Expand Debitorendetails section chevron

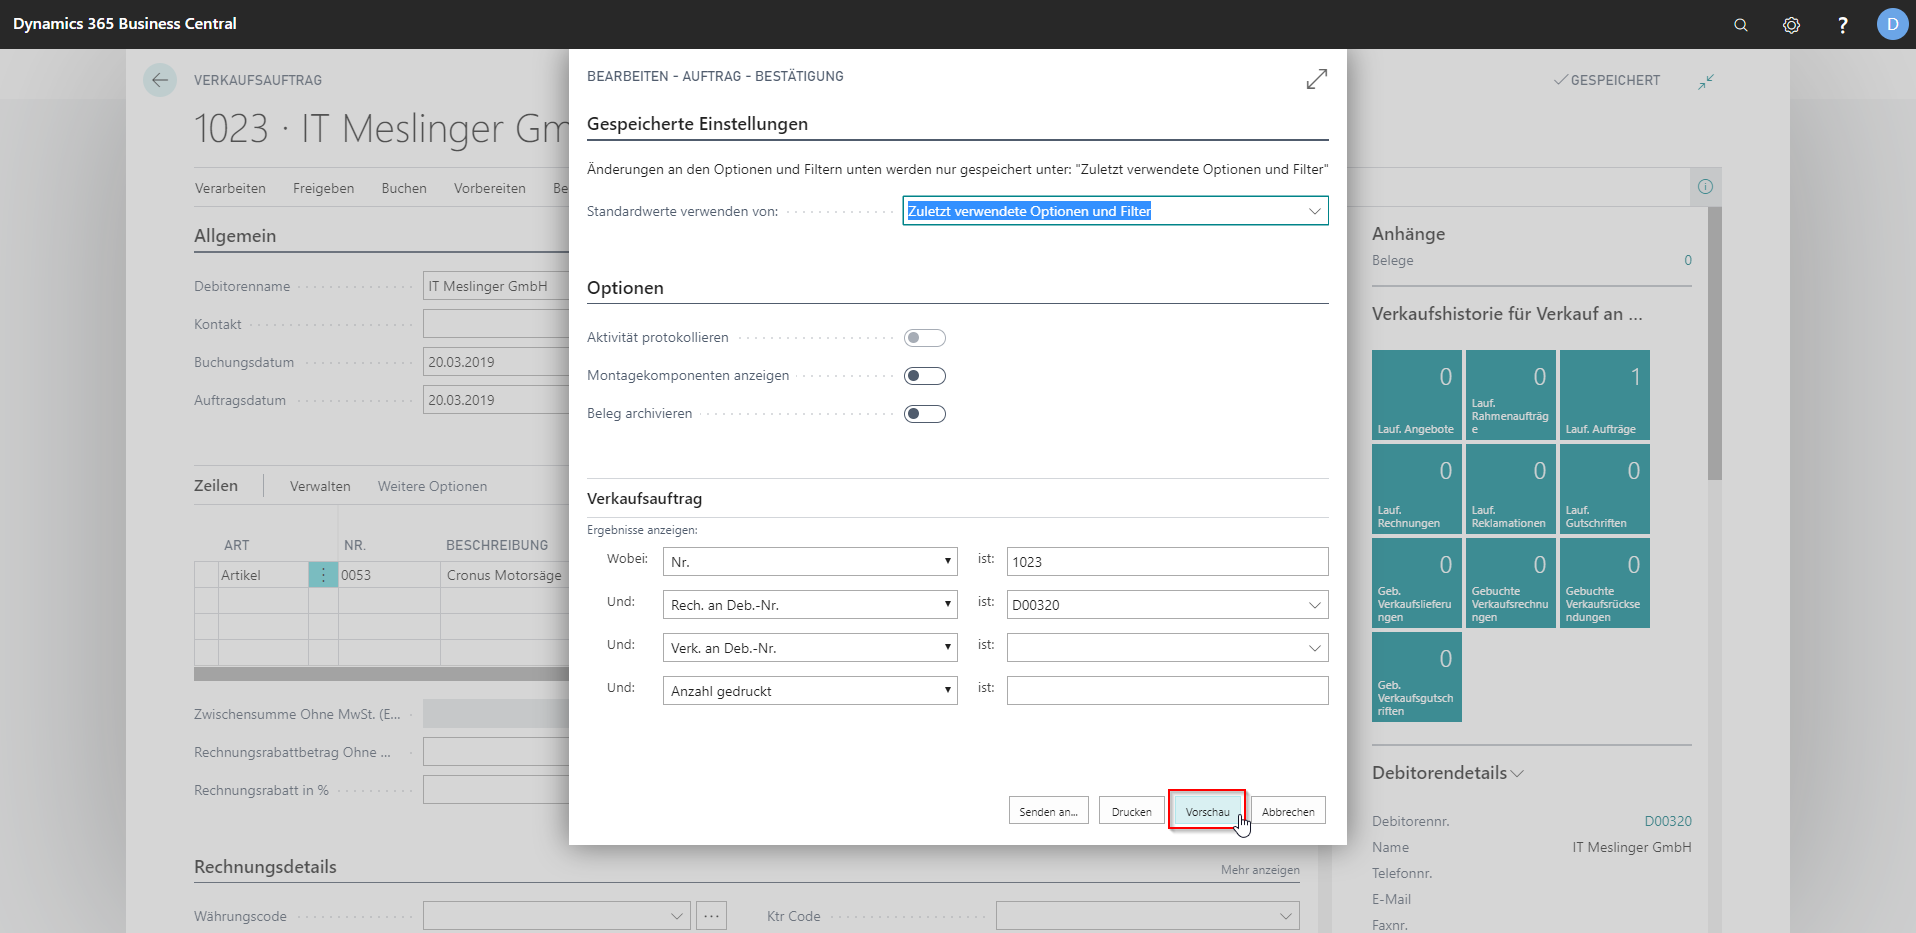(x=1517, y=773)
